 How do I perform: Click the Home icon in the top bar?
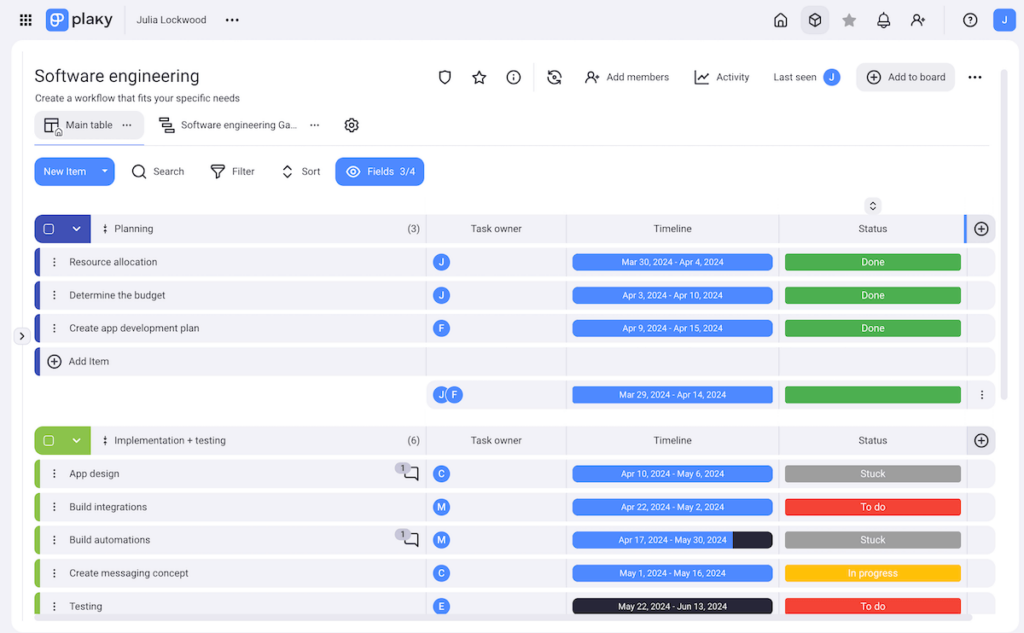point(780,19)
